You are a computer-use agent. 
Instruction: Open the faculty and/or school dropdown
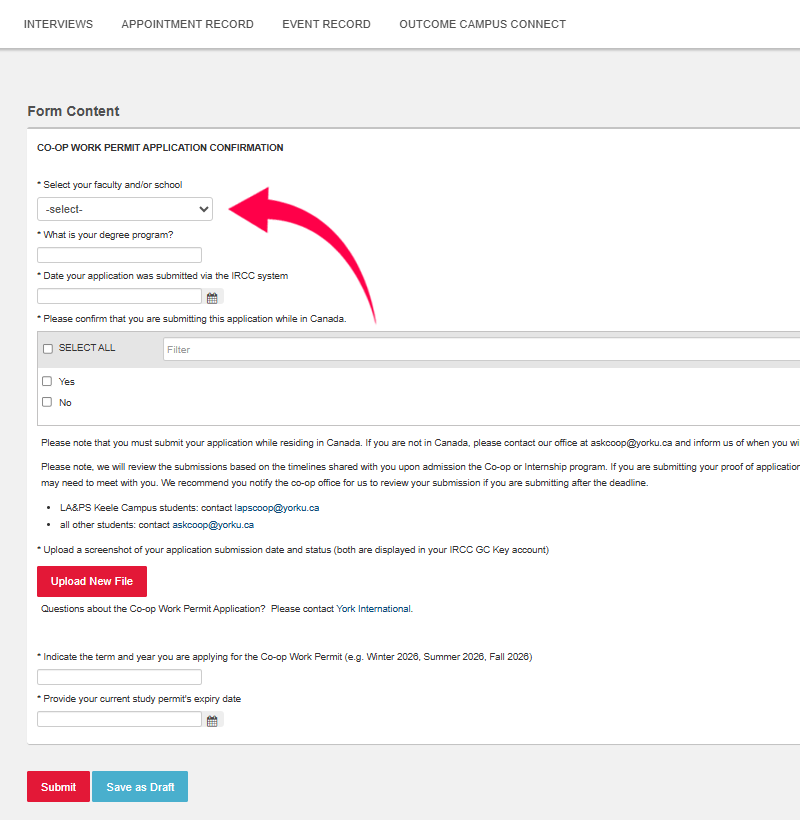tap(125, 209)
